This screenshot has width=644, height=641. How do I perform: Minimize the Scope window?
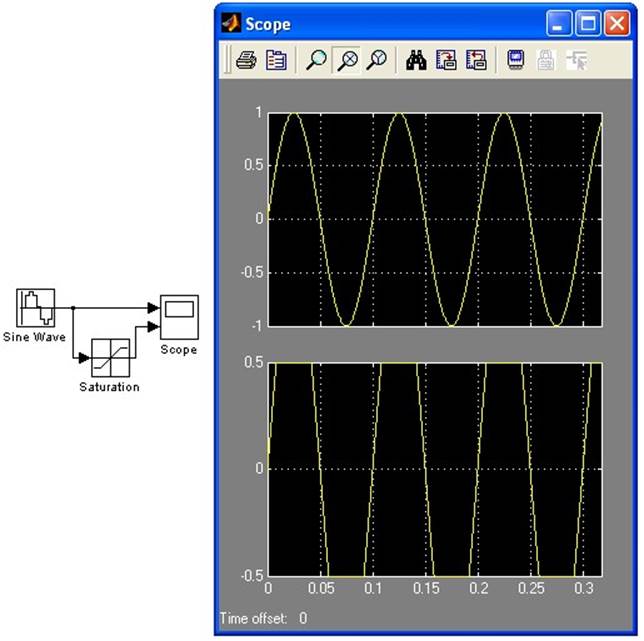coord(558,23)
